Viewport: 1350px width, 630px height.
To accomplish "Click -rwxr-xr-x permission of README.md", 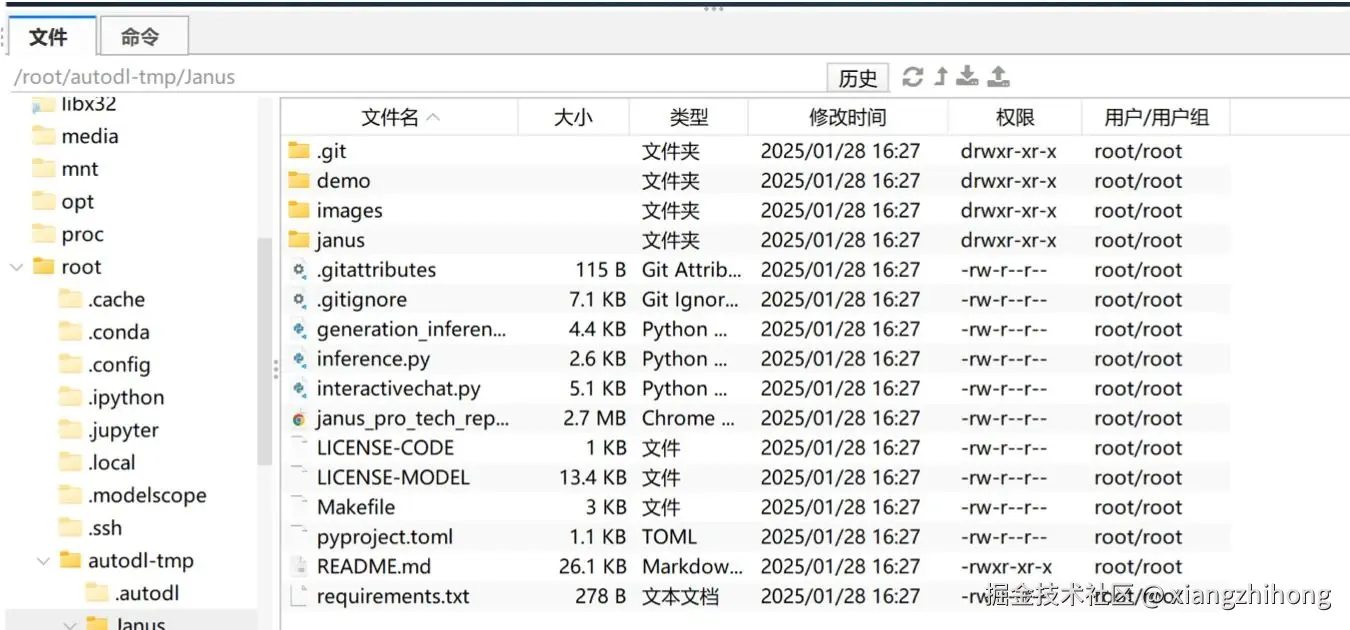I will click(1006, 566).
